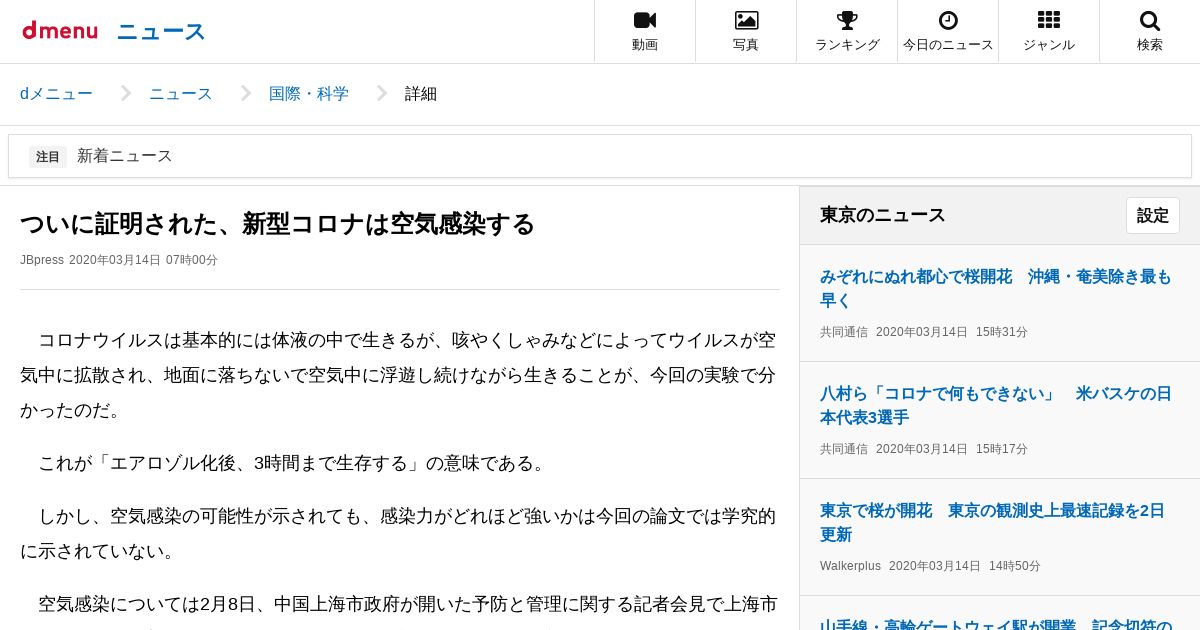Click the 設定 button for Tokyo news
1200x630 pixels.
(1153, 215)
